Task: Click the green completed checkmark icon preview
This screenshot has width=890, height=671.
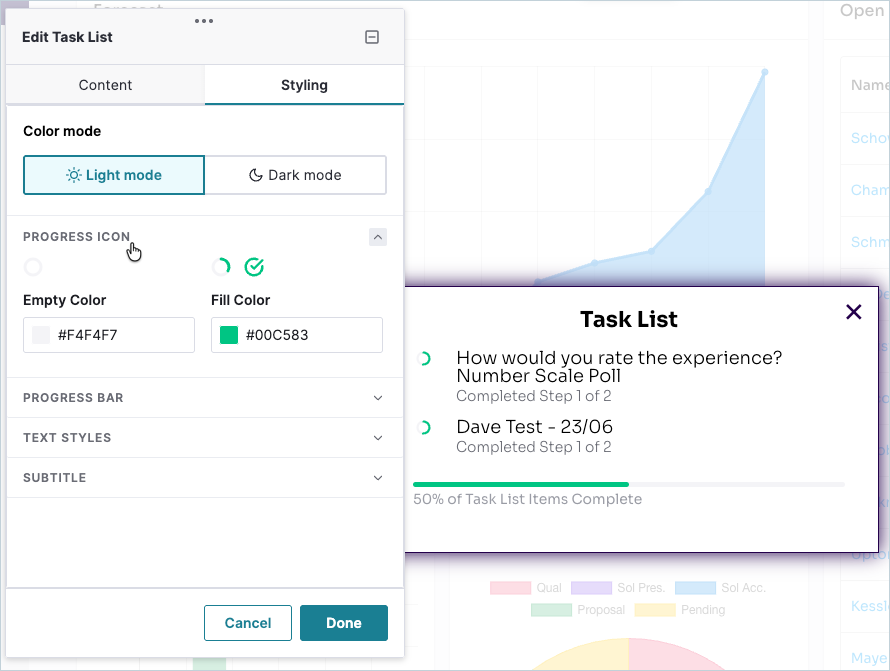Action: pyautogui.click(x=254, y=267)
